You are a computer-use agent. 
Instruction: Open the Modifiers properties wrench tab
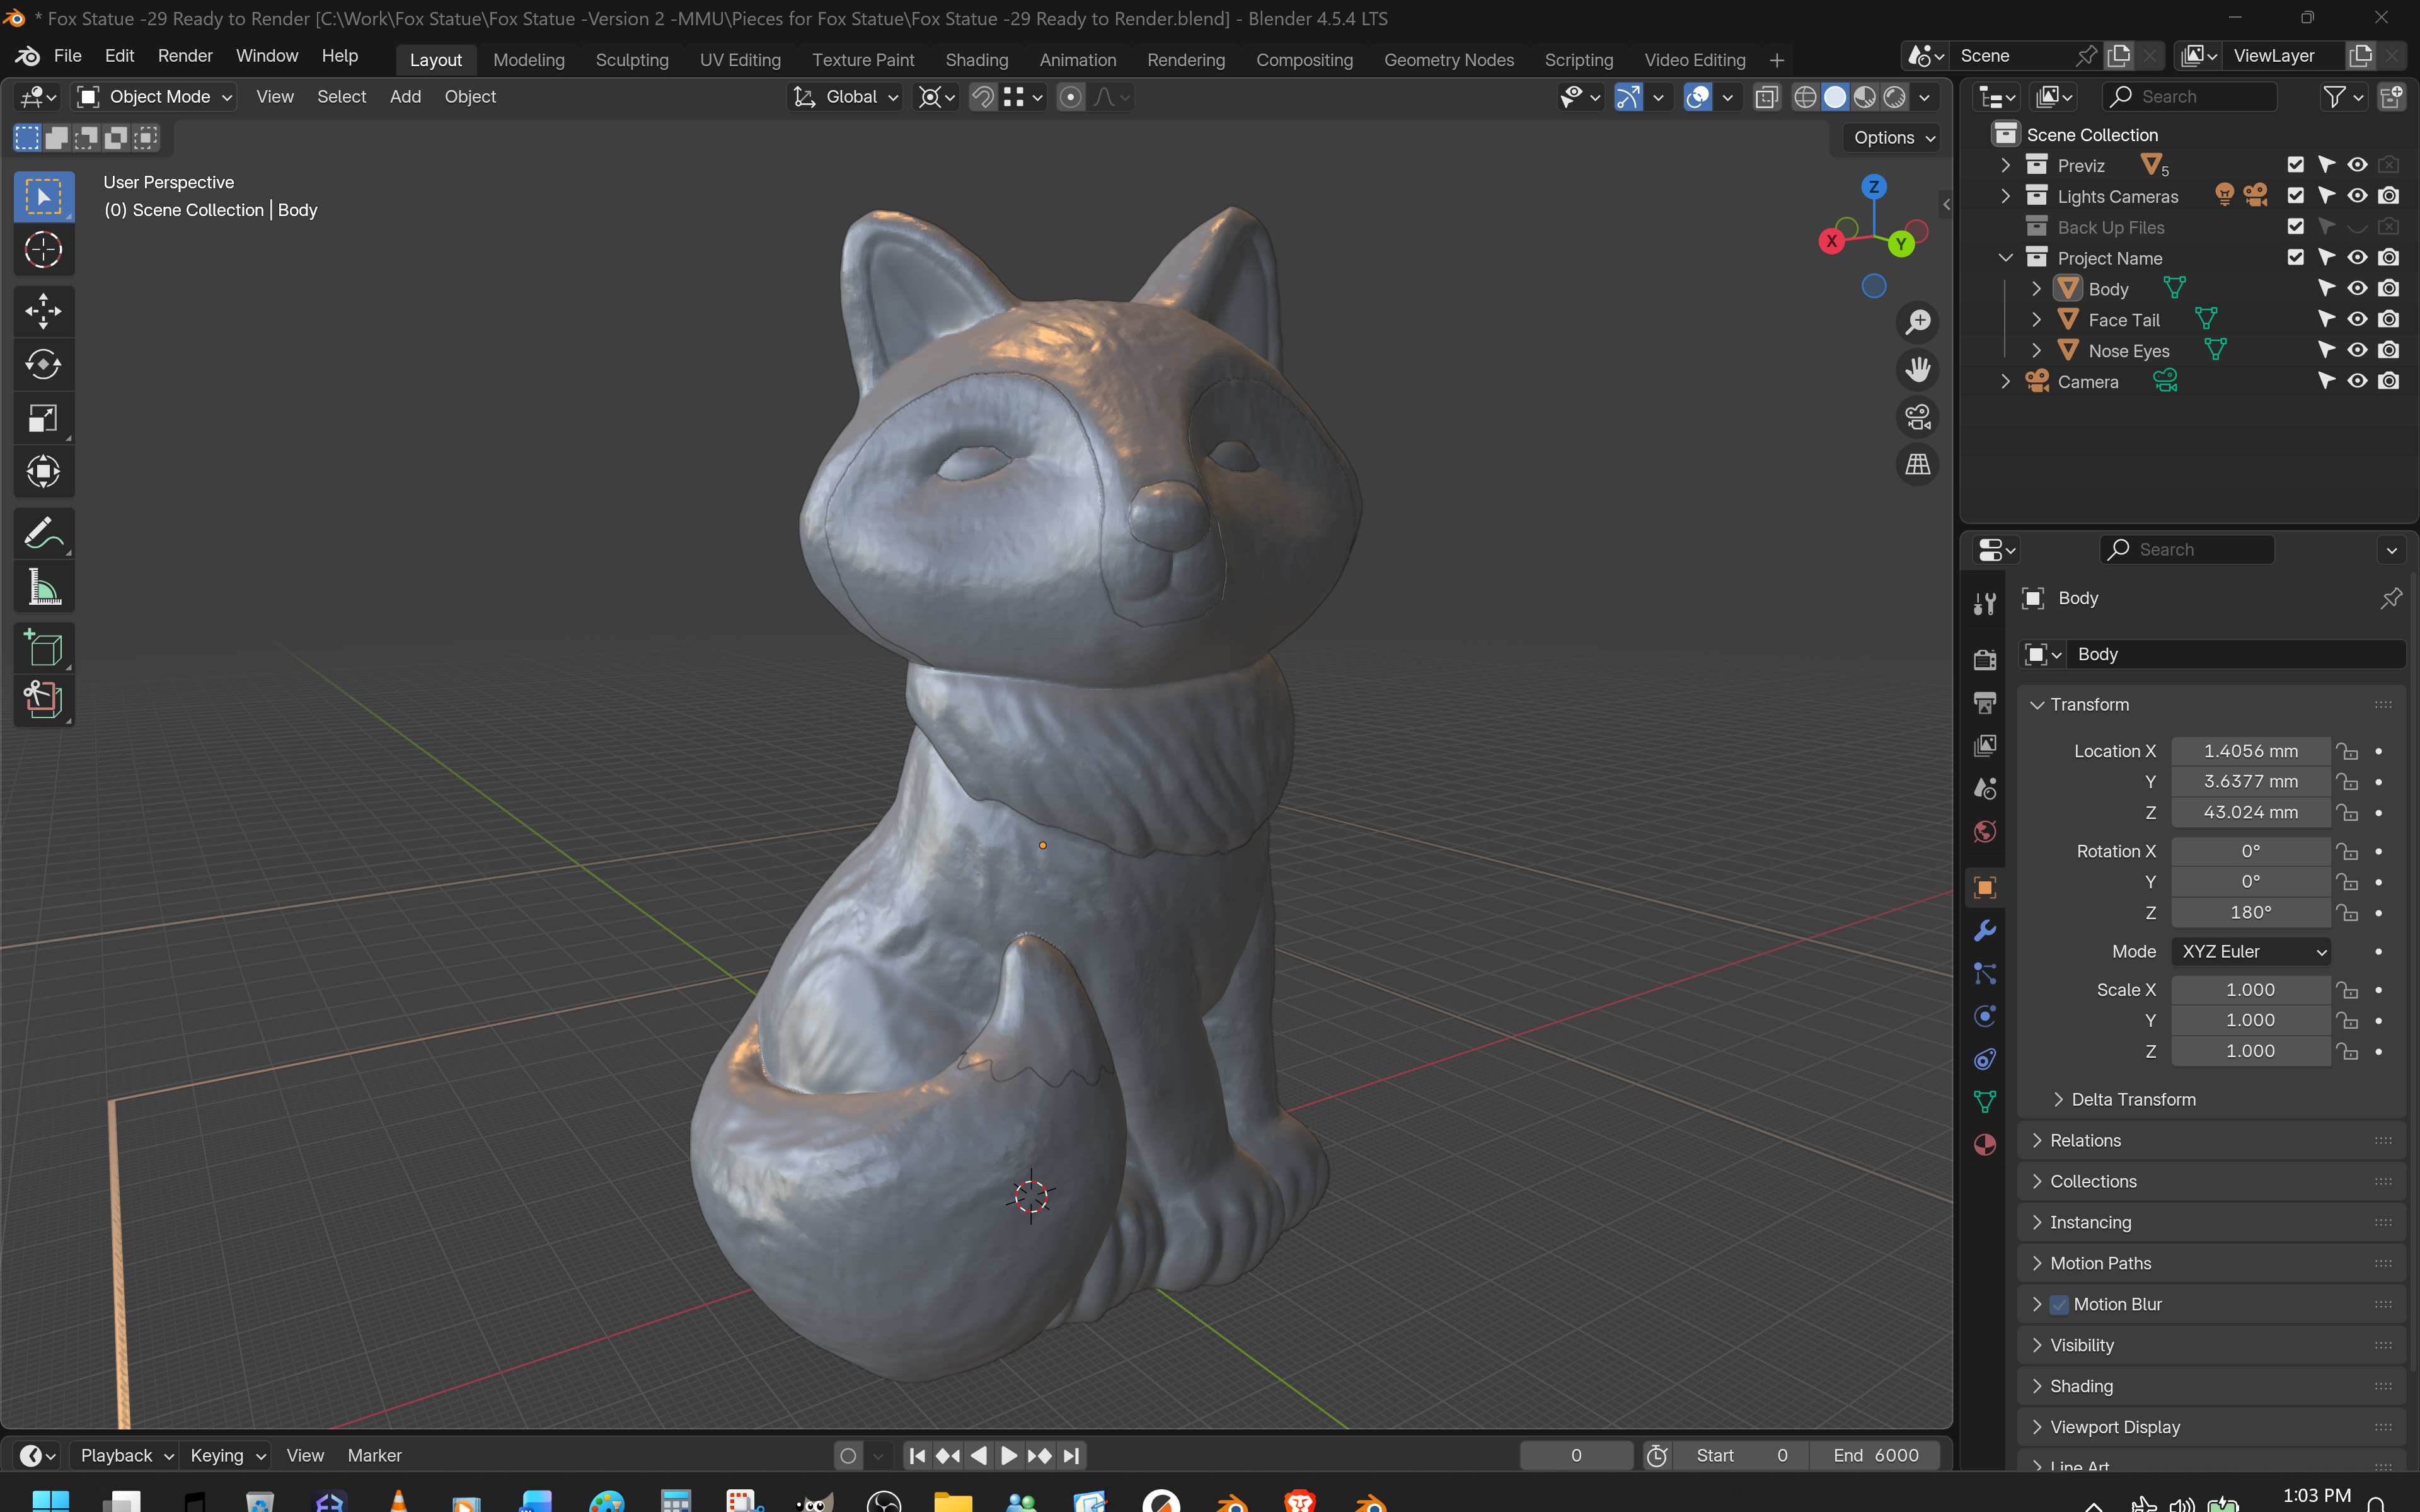[1984, 931]
